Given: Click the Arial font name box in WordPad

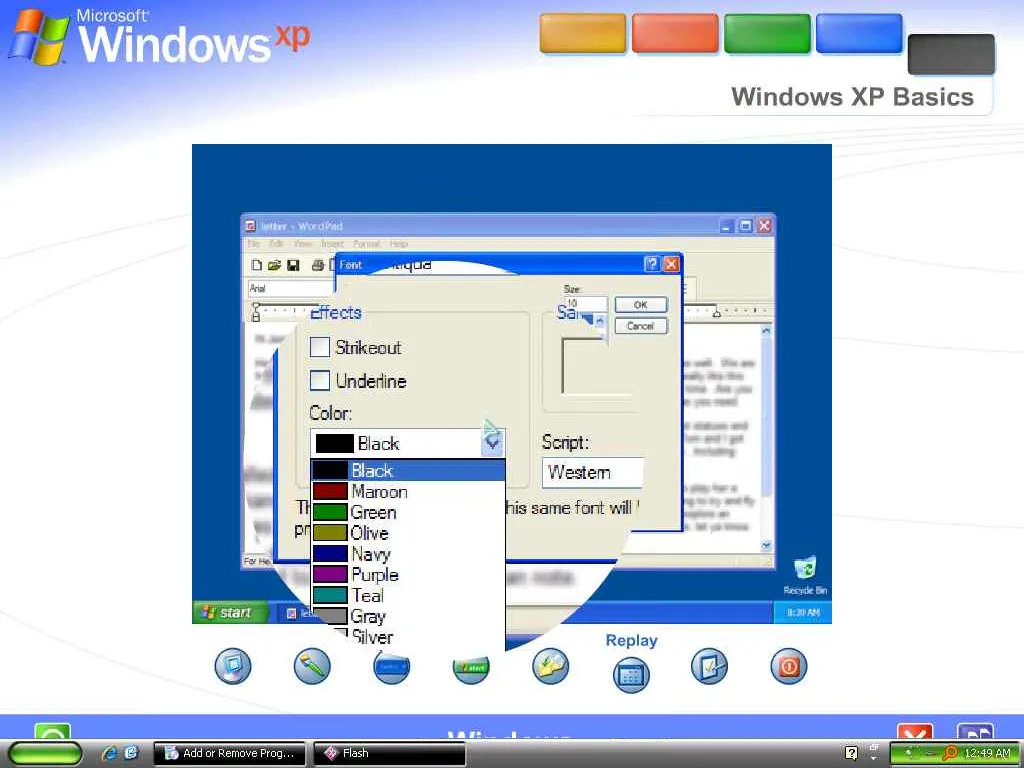Looking at the screenshot, I should click(x=291, y=288).
